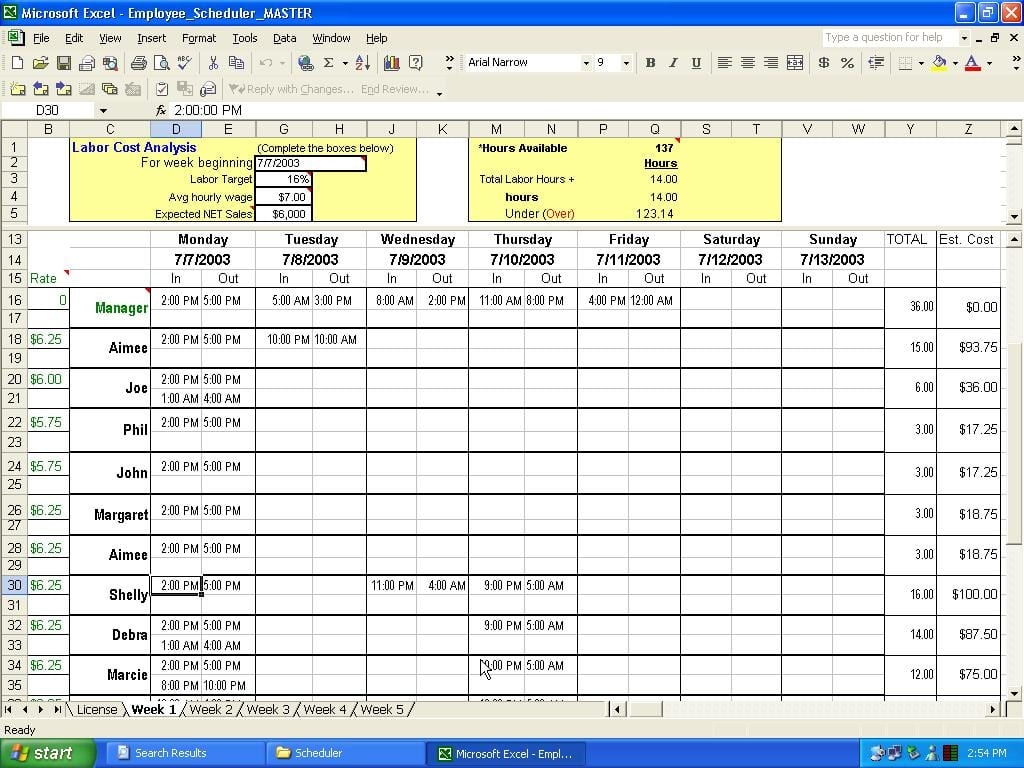Image resolution: width=1024 pixels, height=768 pixels.
Task: Apply percent style formatting
Action: pyautogui.click(x=846, y=62)
